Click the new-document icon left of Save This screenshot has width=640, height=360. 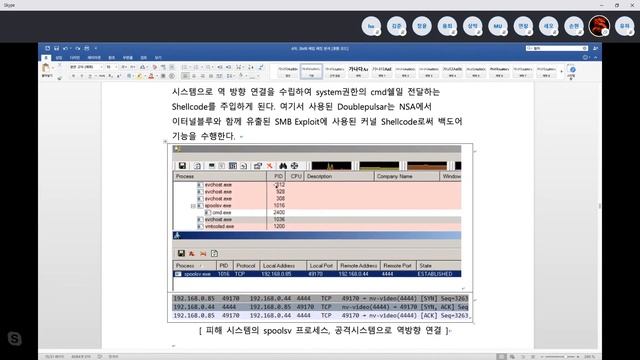[47, 48]
